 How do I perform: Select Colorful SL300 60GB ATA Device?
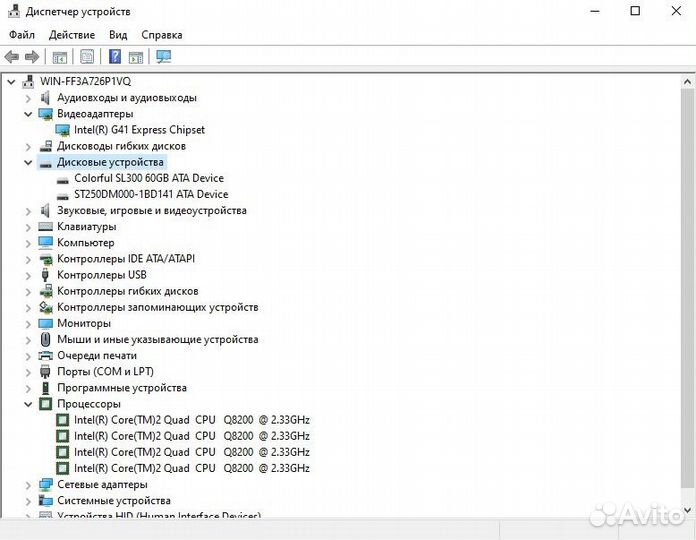tap(149, 178)
